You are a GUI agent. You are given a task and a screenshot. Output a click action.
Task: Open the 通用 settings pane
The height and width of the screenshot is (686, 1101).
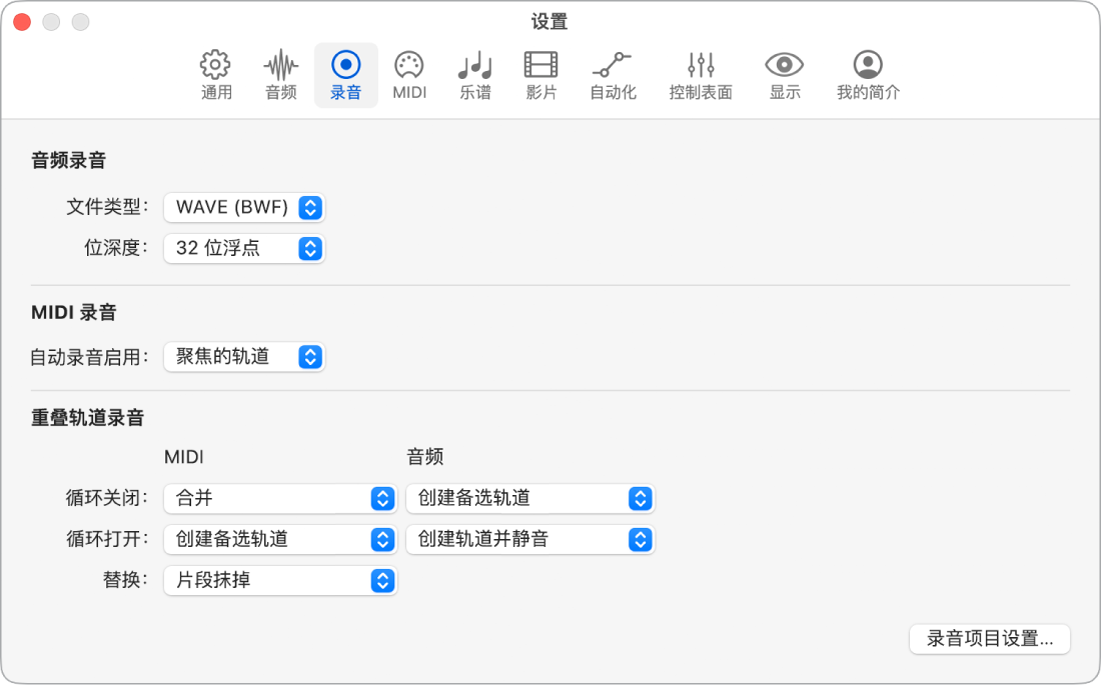[x=214, y=74]
